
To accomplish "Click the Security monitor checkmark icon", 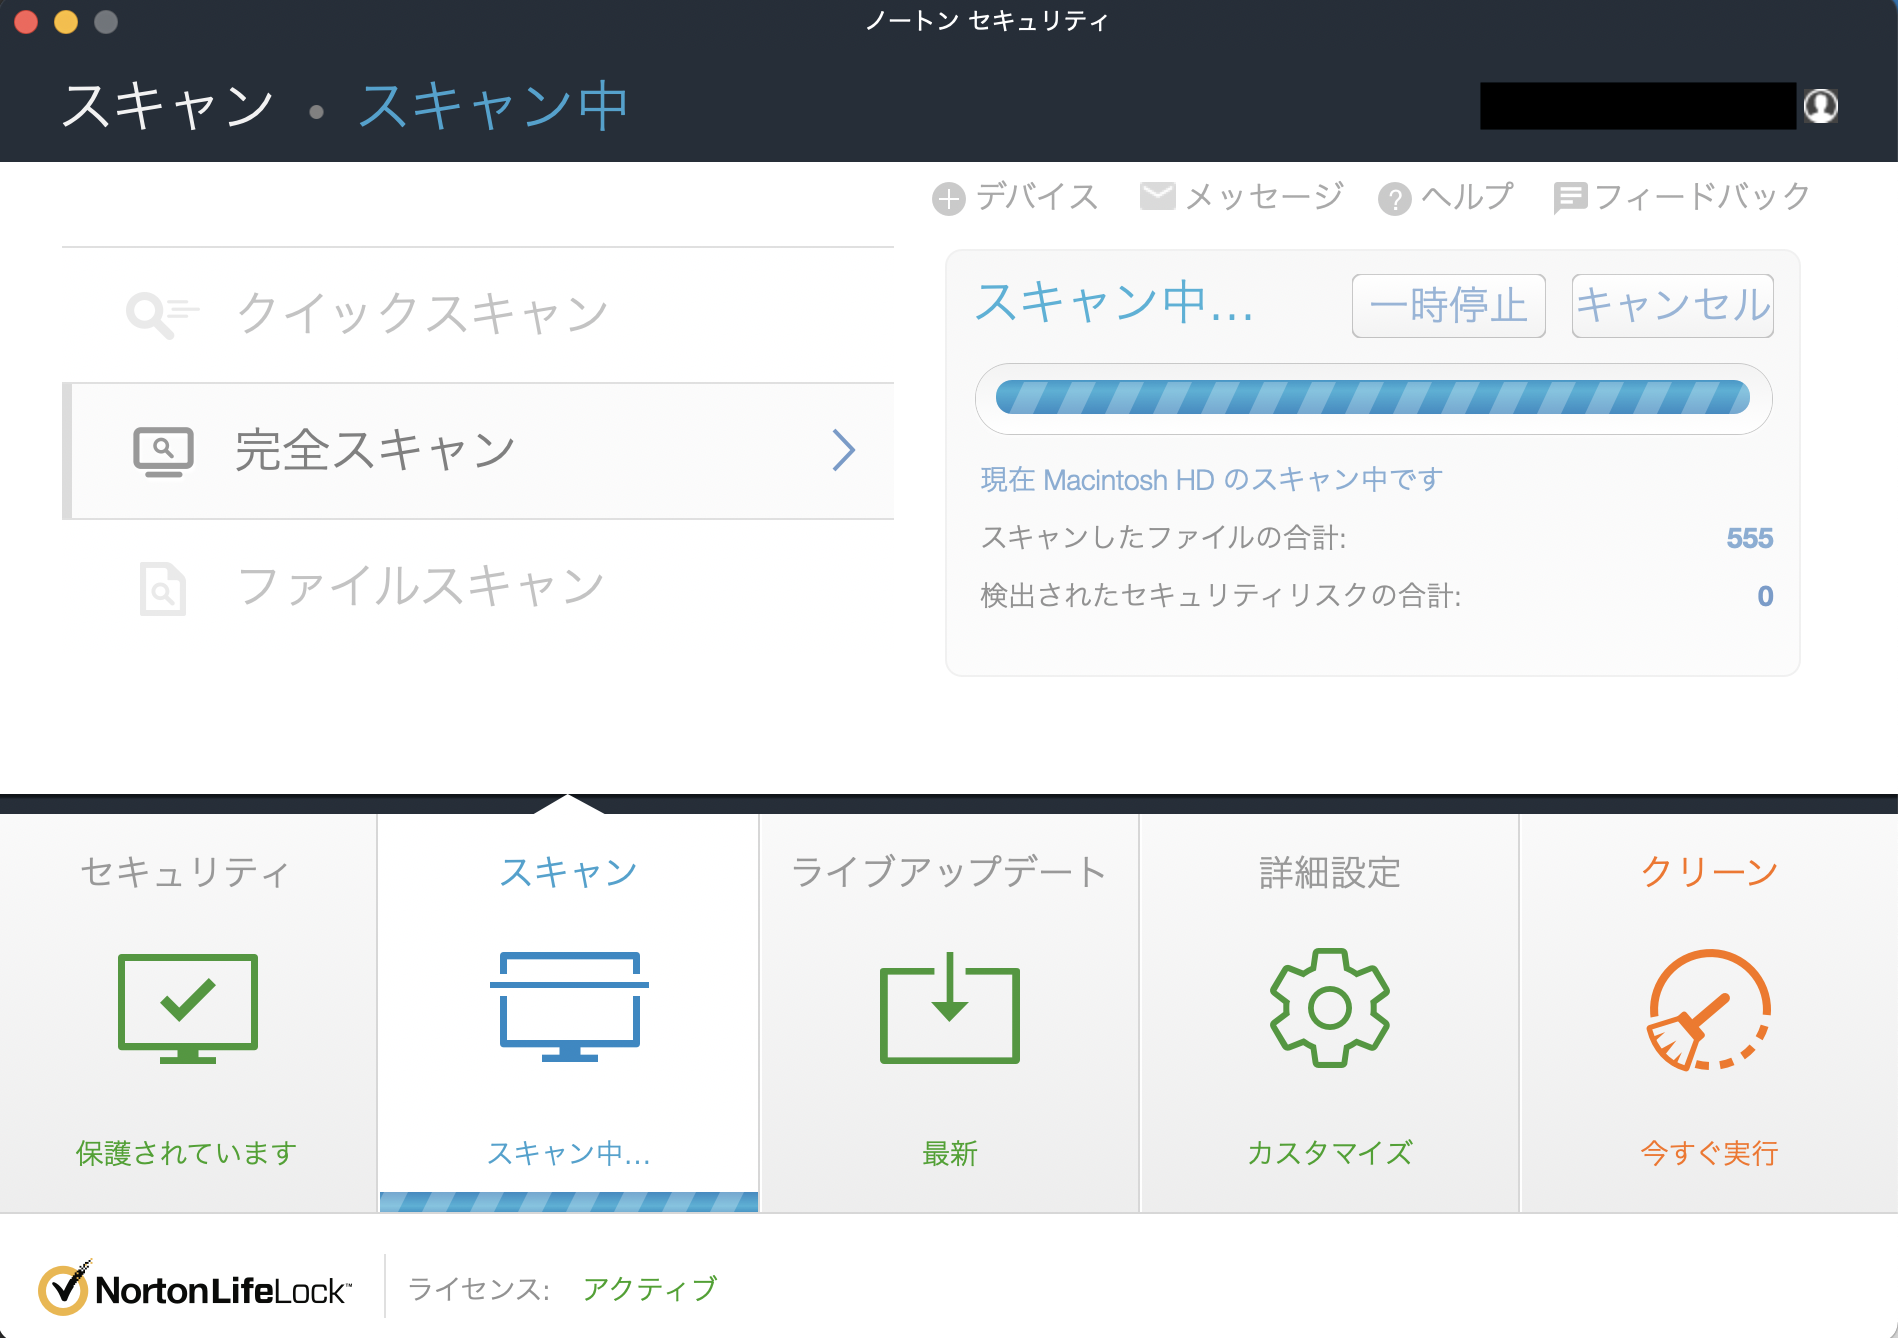I will tap(188, 1007).
